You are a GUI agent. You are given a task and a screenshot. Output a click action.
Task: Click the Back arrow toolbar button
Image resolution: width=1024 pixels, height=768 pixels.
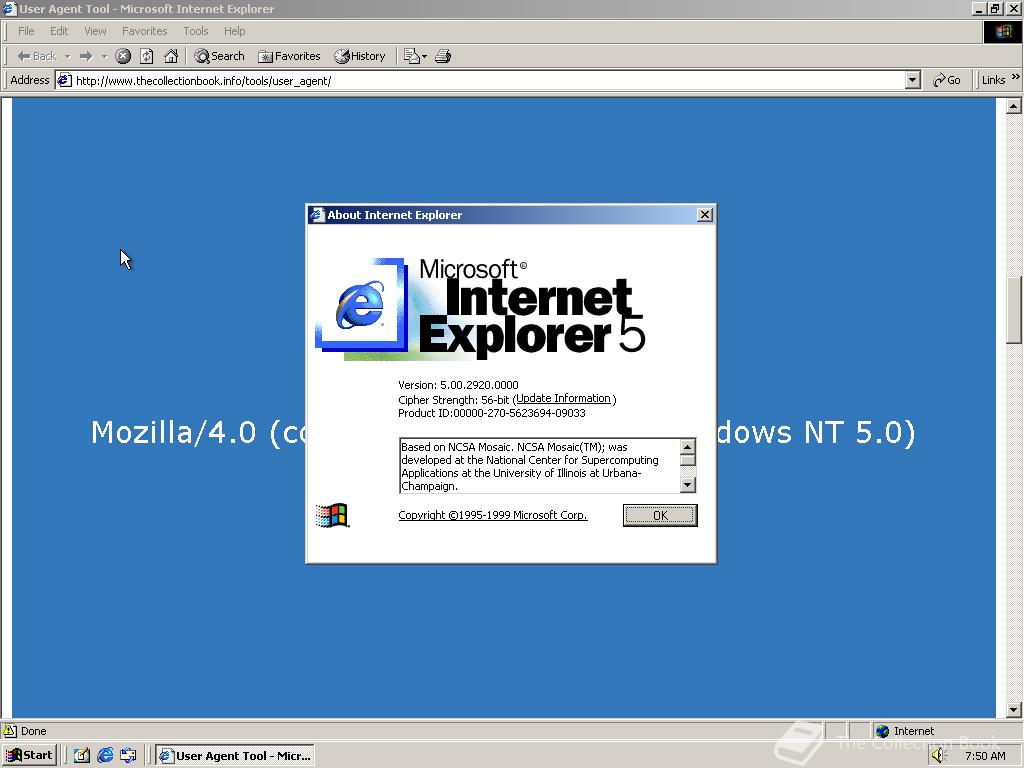click(x=37, y=56)
